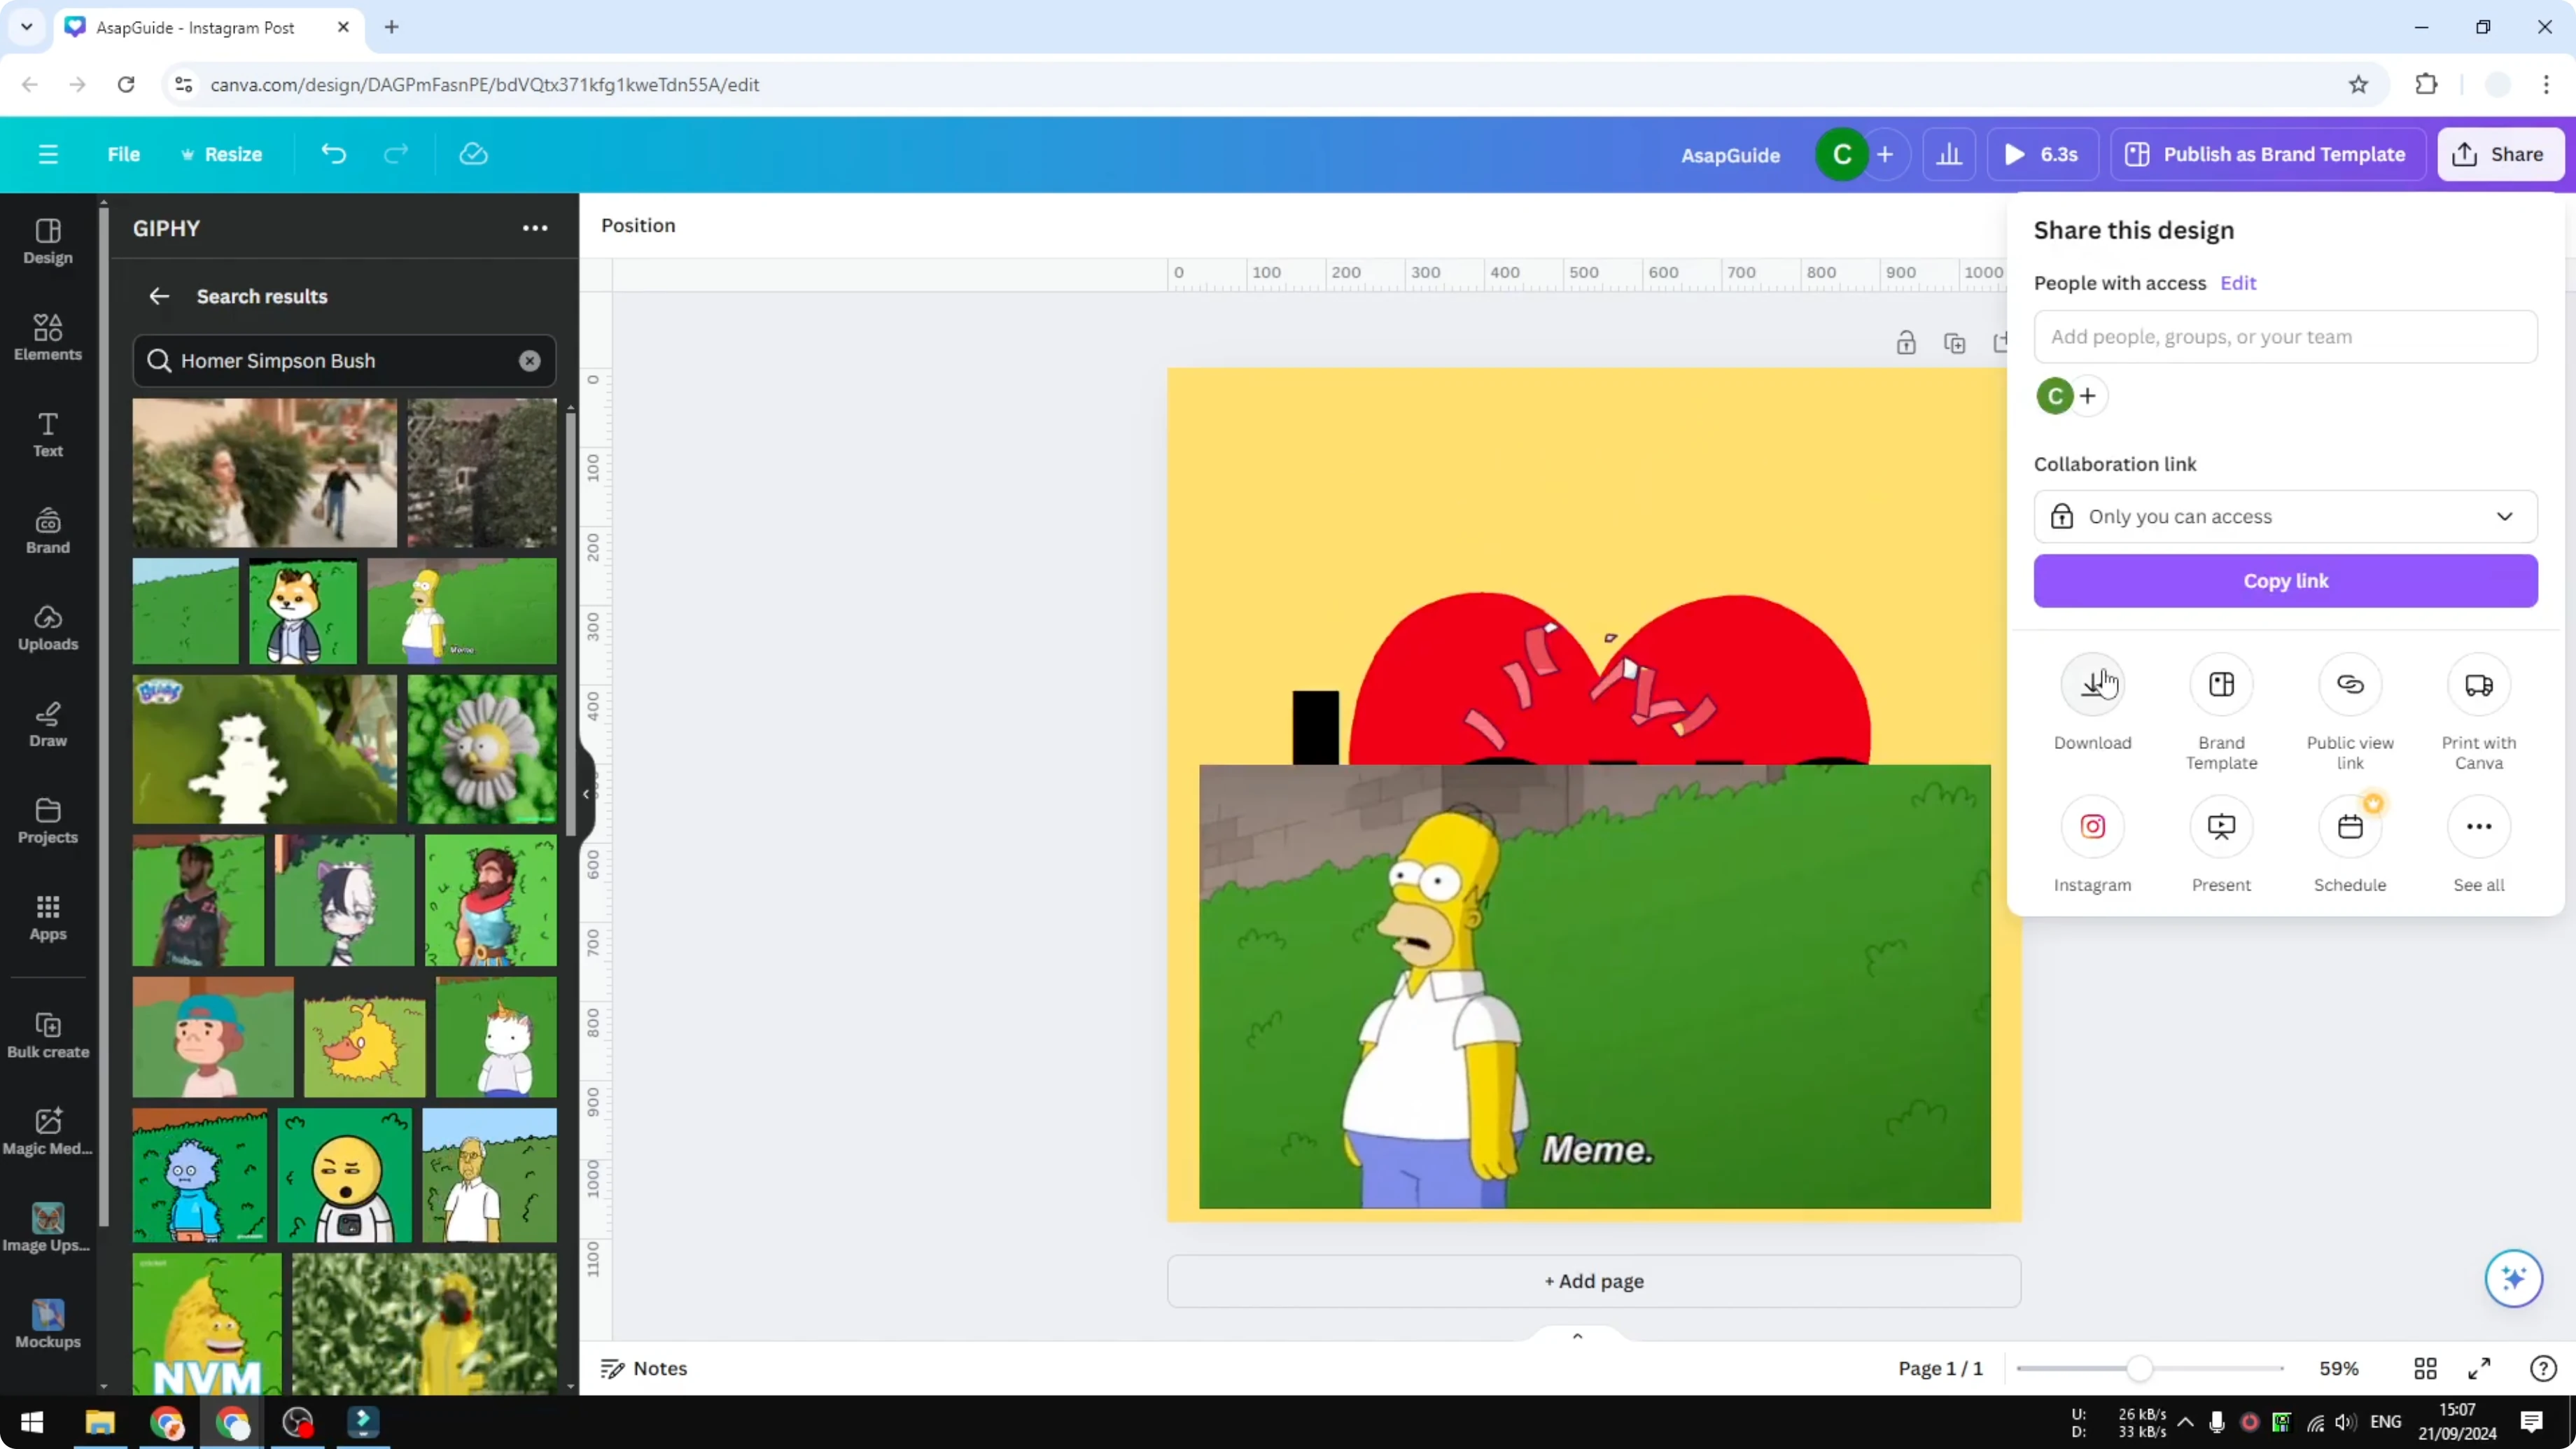
Task: Open the insights analytics chart icon
Action: click(1949, 154)
